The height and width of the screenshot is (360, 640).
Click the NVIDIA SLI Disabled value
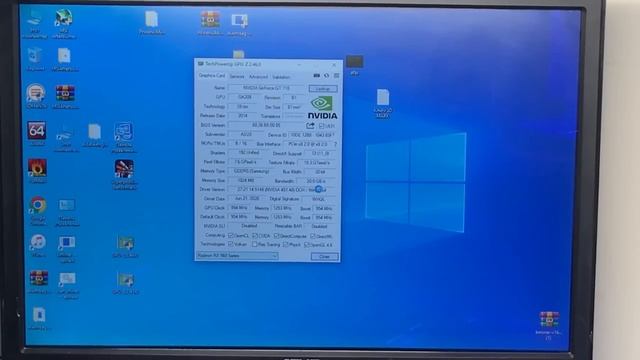249,225
